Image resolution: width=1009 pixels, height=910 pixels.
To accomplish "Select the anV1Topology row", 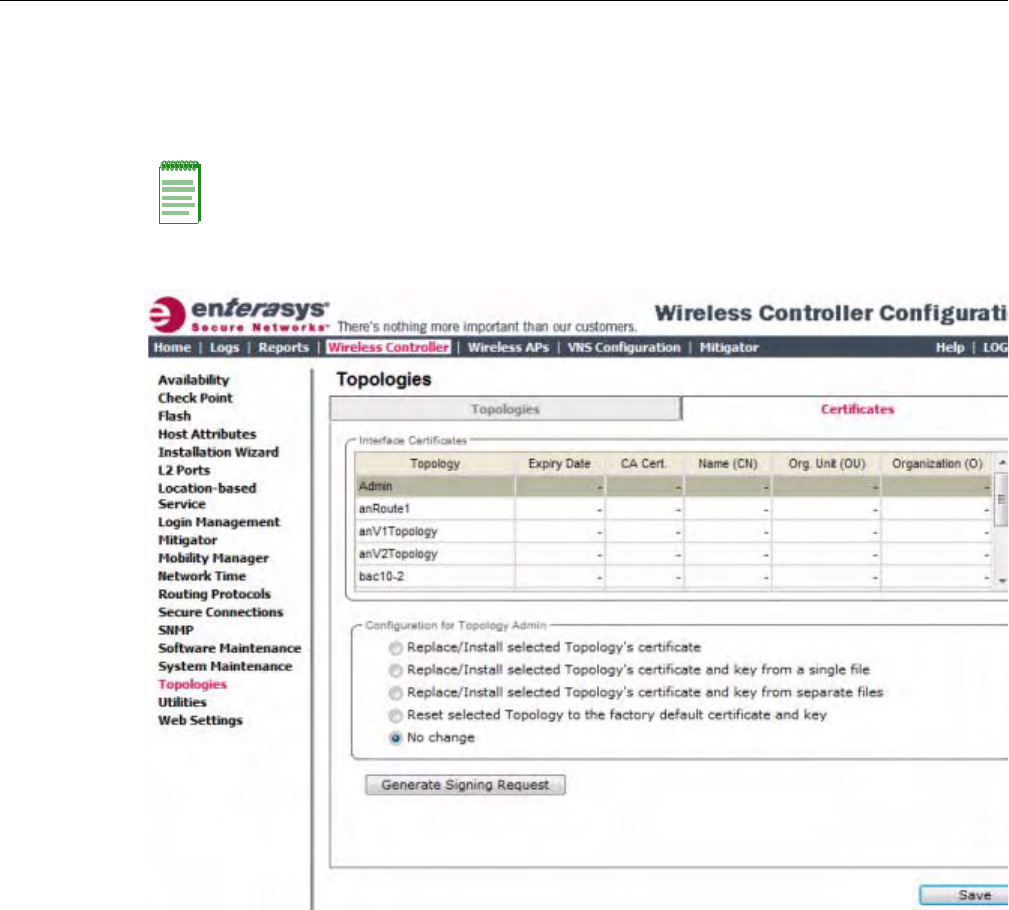I will [673, 531].
